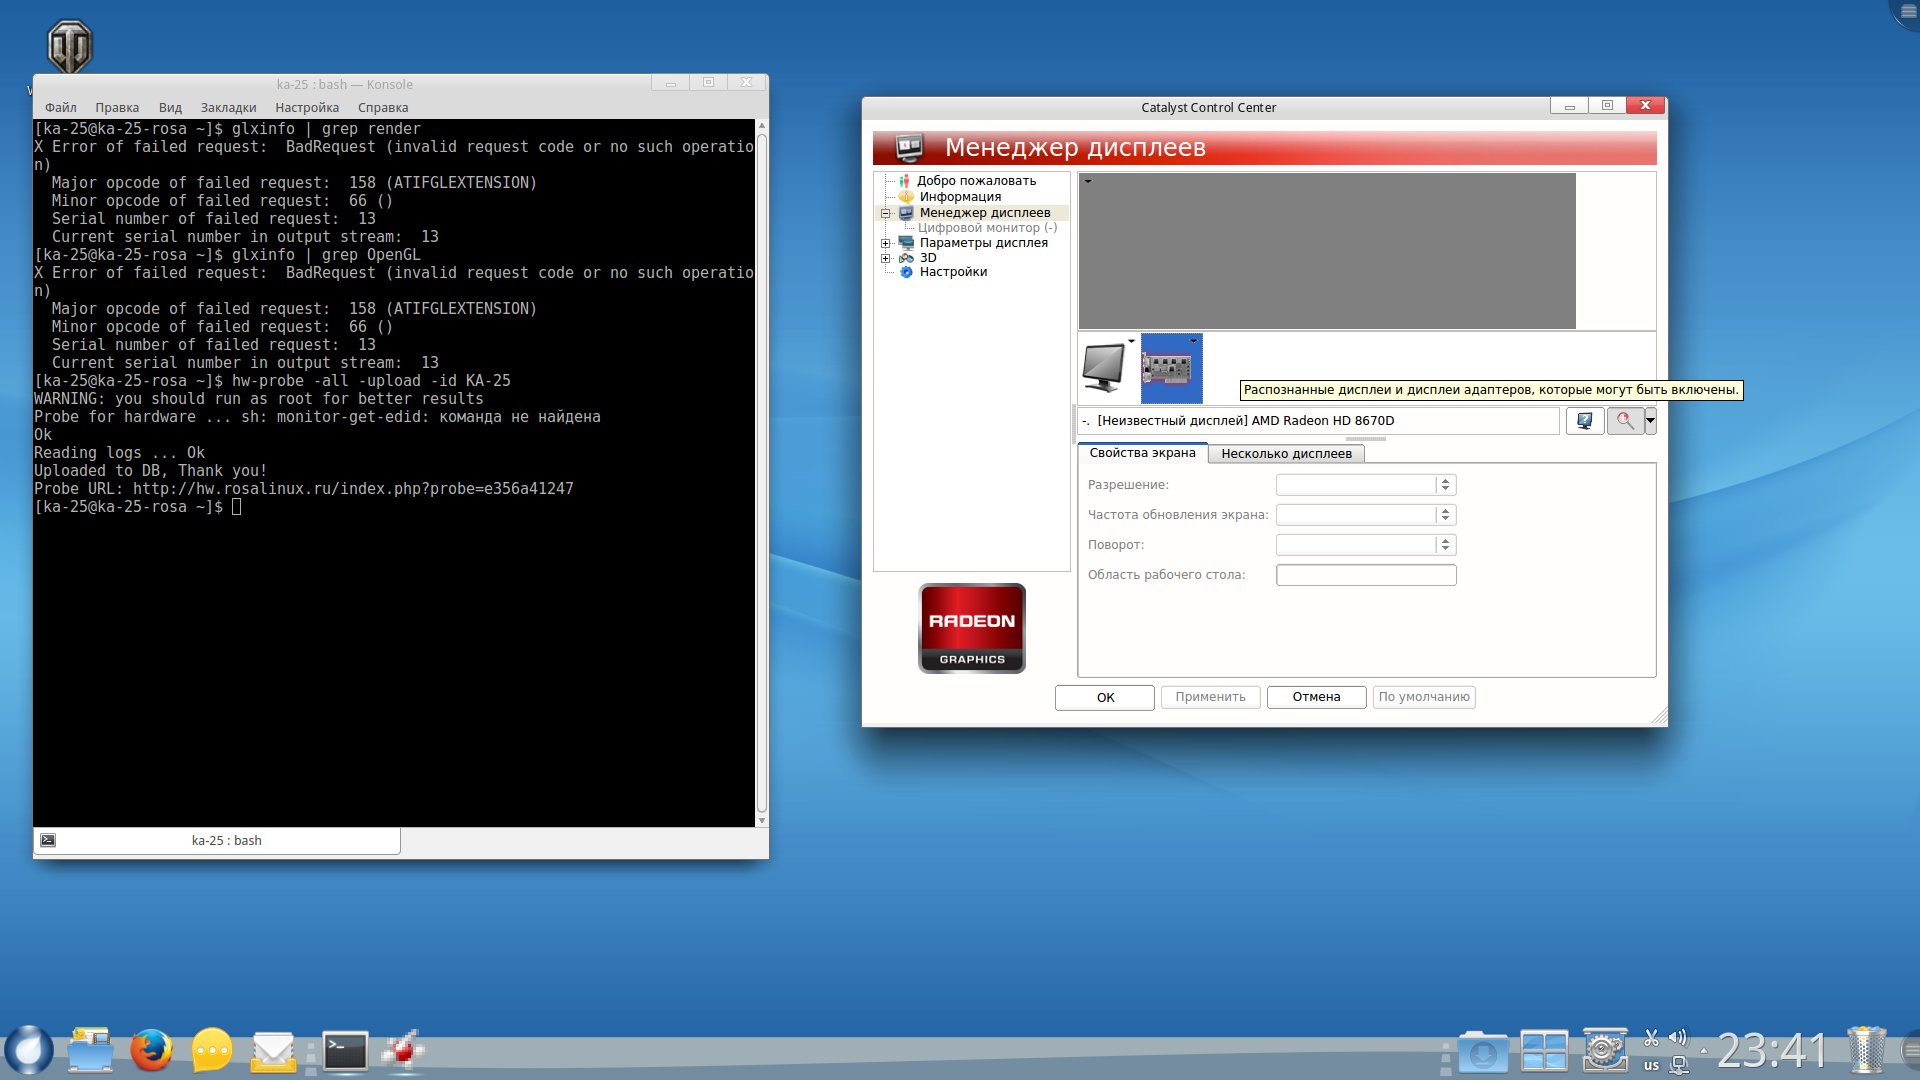The width and height of the screenshot is (1920, 1080).
Task: Collapse the Менеджер дисплеев tree node
Action: (885, 213)
